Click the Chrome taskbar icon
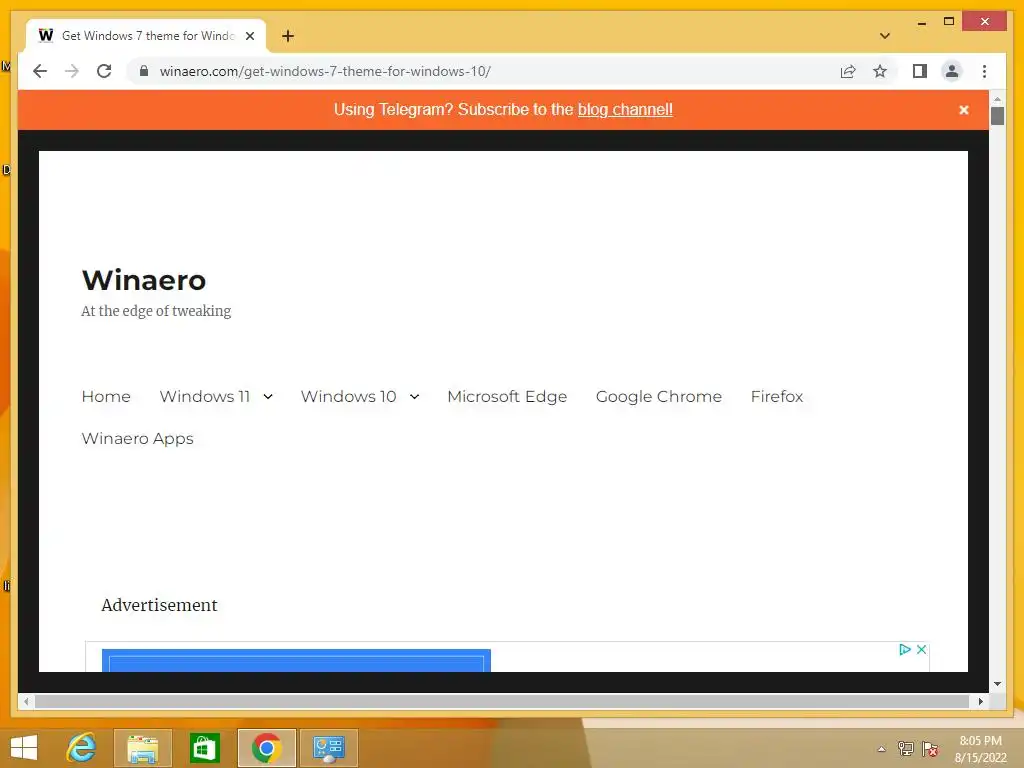The height and width of the screenshot is (768, 1024). (x=266, y=748)
